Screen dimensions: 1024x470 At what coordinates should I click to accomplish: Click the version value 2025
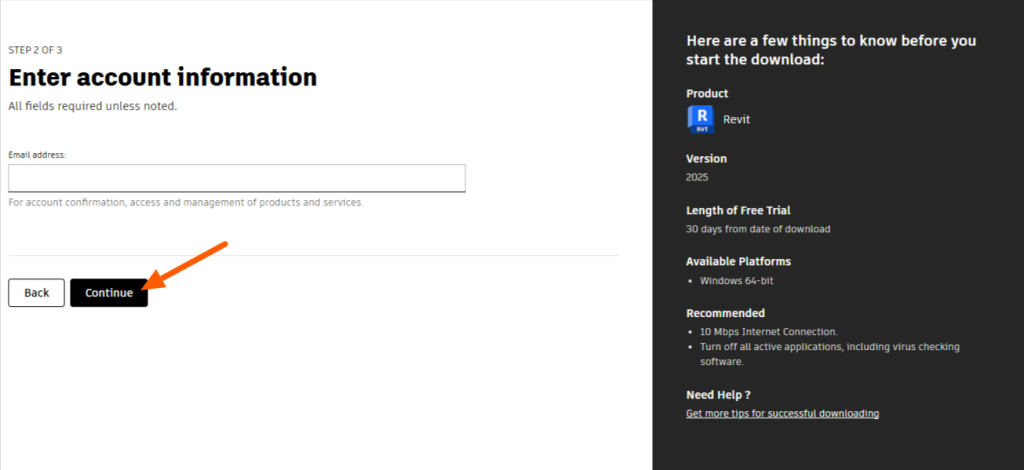[x=697, y=177]
